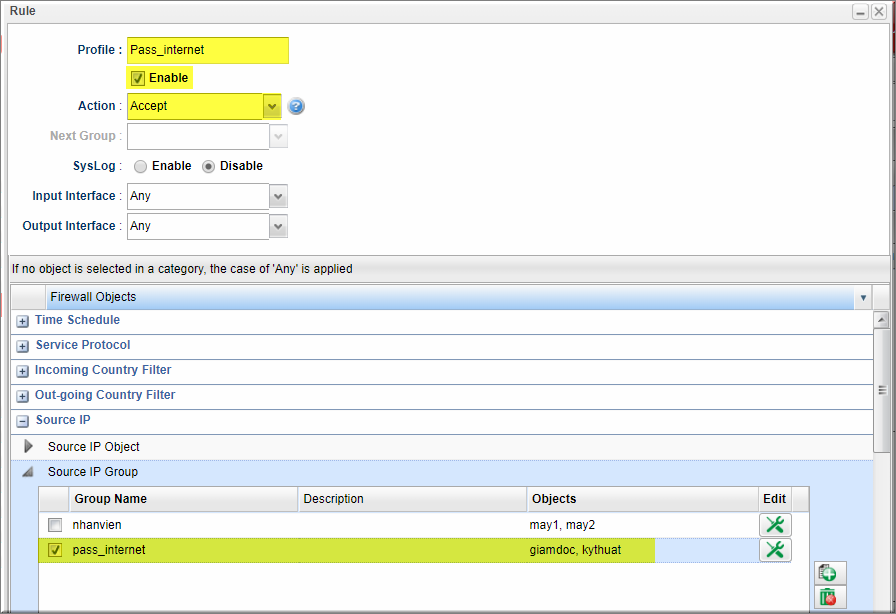Open the Input Interface dropdown
Screen dimensions: 896x614
tap(278, 196)
